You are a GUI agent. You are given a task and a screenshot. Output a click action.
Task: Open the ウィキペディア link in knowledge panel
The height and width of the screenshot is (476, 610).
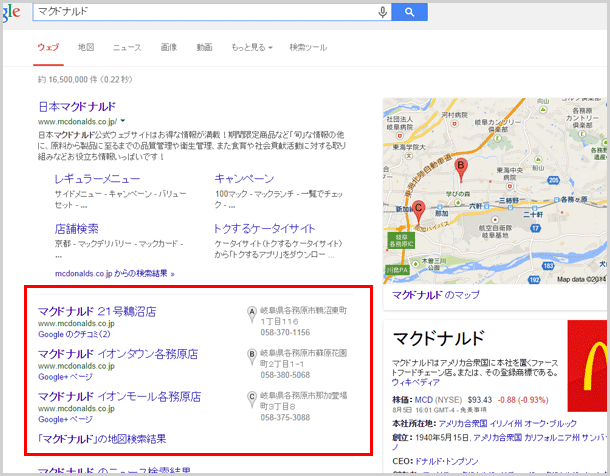pyautogui.click(x=415, y=383)
